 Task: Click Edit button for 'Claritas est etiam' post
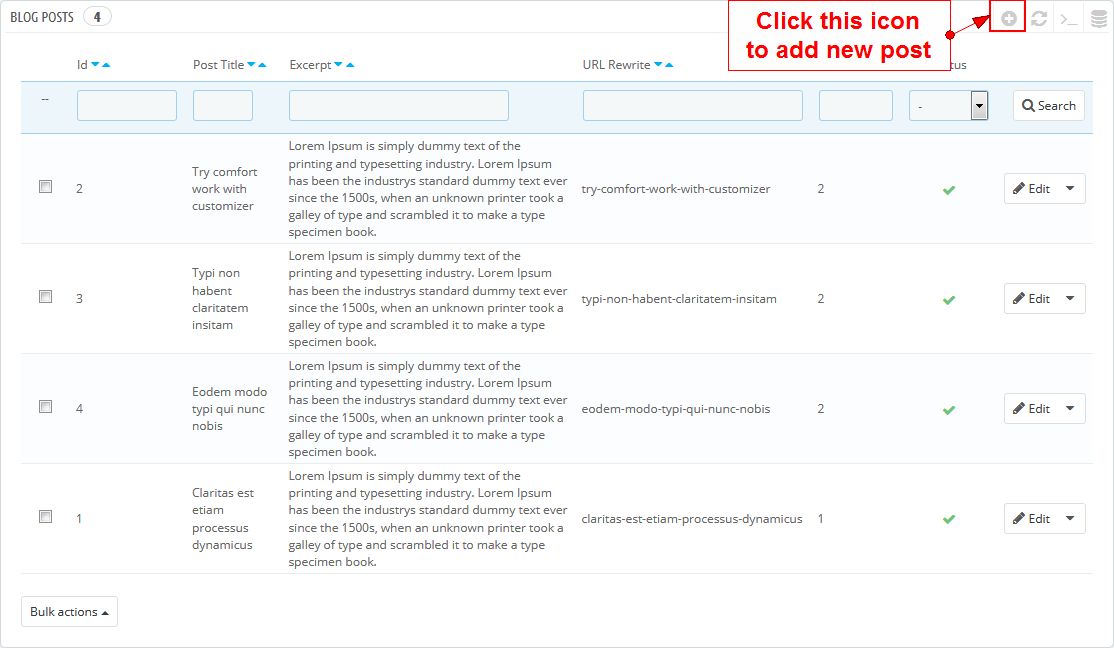[x=1031, y=518]
